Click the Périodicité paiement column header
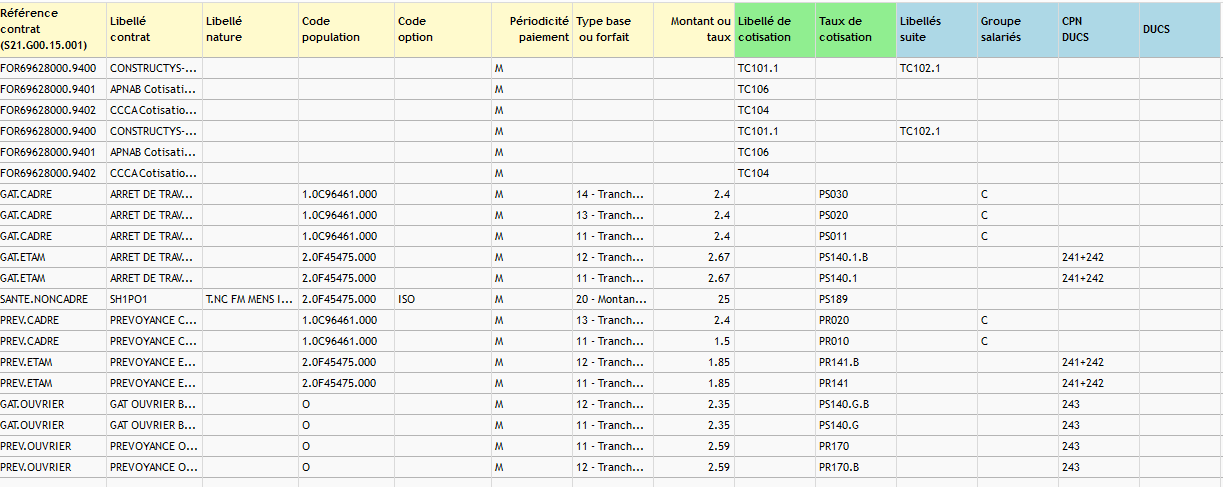Viewport: 1223px width, 487px height. (x=532, y=29)
